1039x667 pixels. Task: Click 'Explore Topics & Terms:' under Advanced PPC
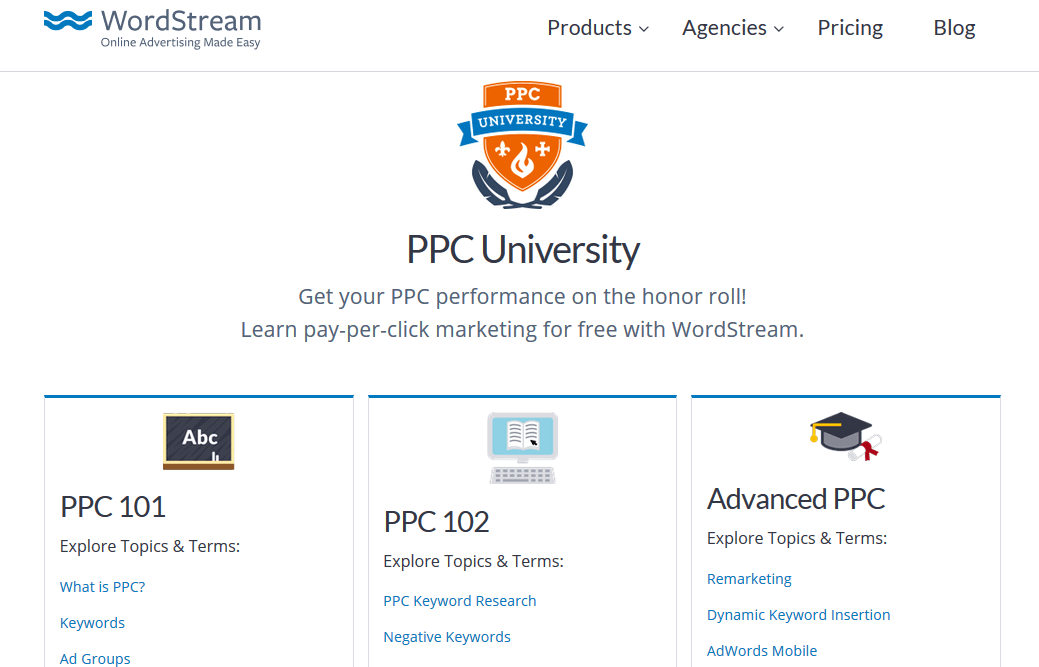pos(797,539)
